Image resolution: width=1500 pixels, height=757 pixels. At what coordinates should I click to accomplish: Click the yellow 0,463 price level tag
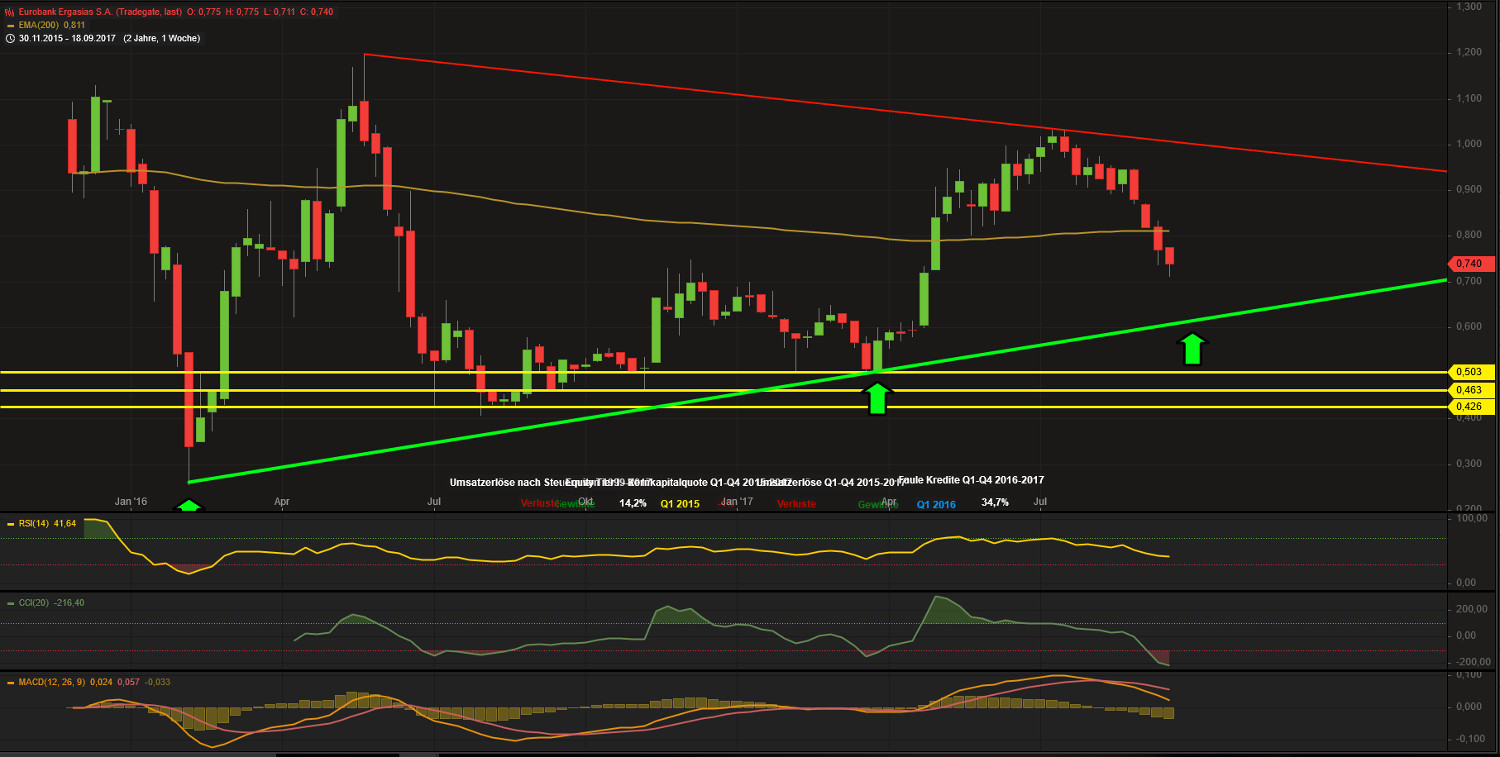click(1466, 390)
